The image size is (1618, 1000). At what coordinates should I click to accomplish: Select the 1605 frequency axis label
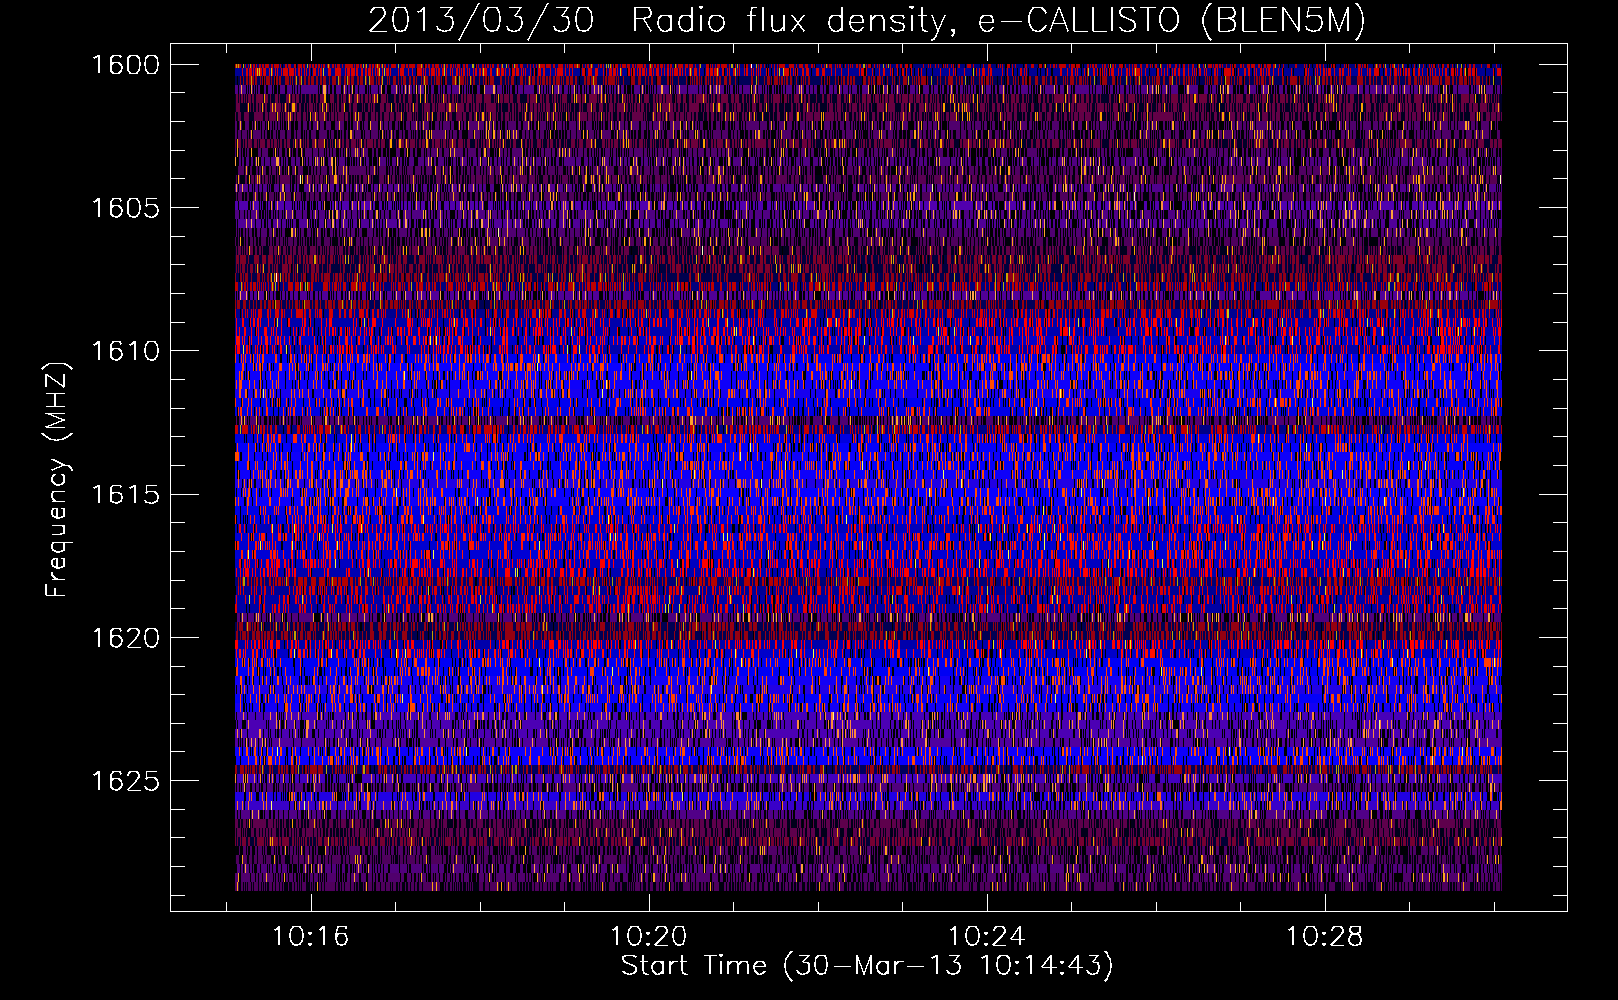125,208
